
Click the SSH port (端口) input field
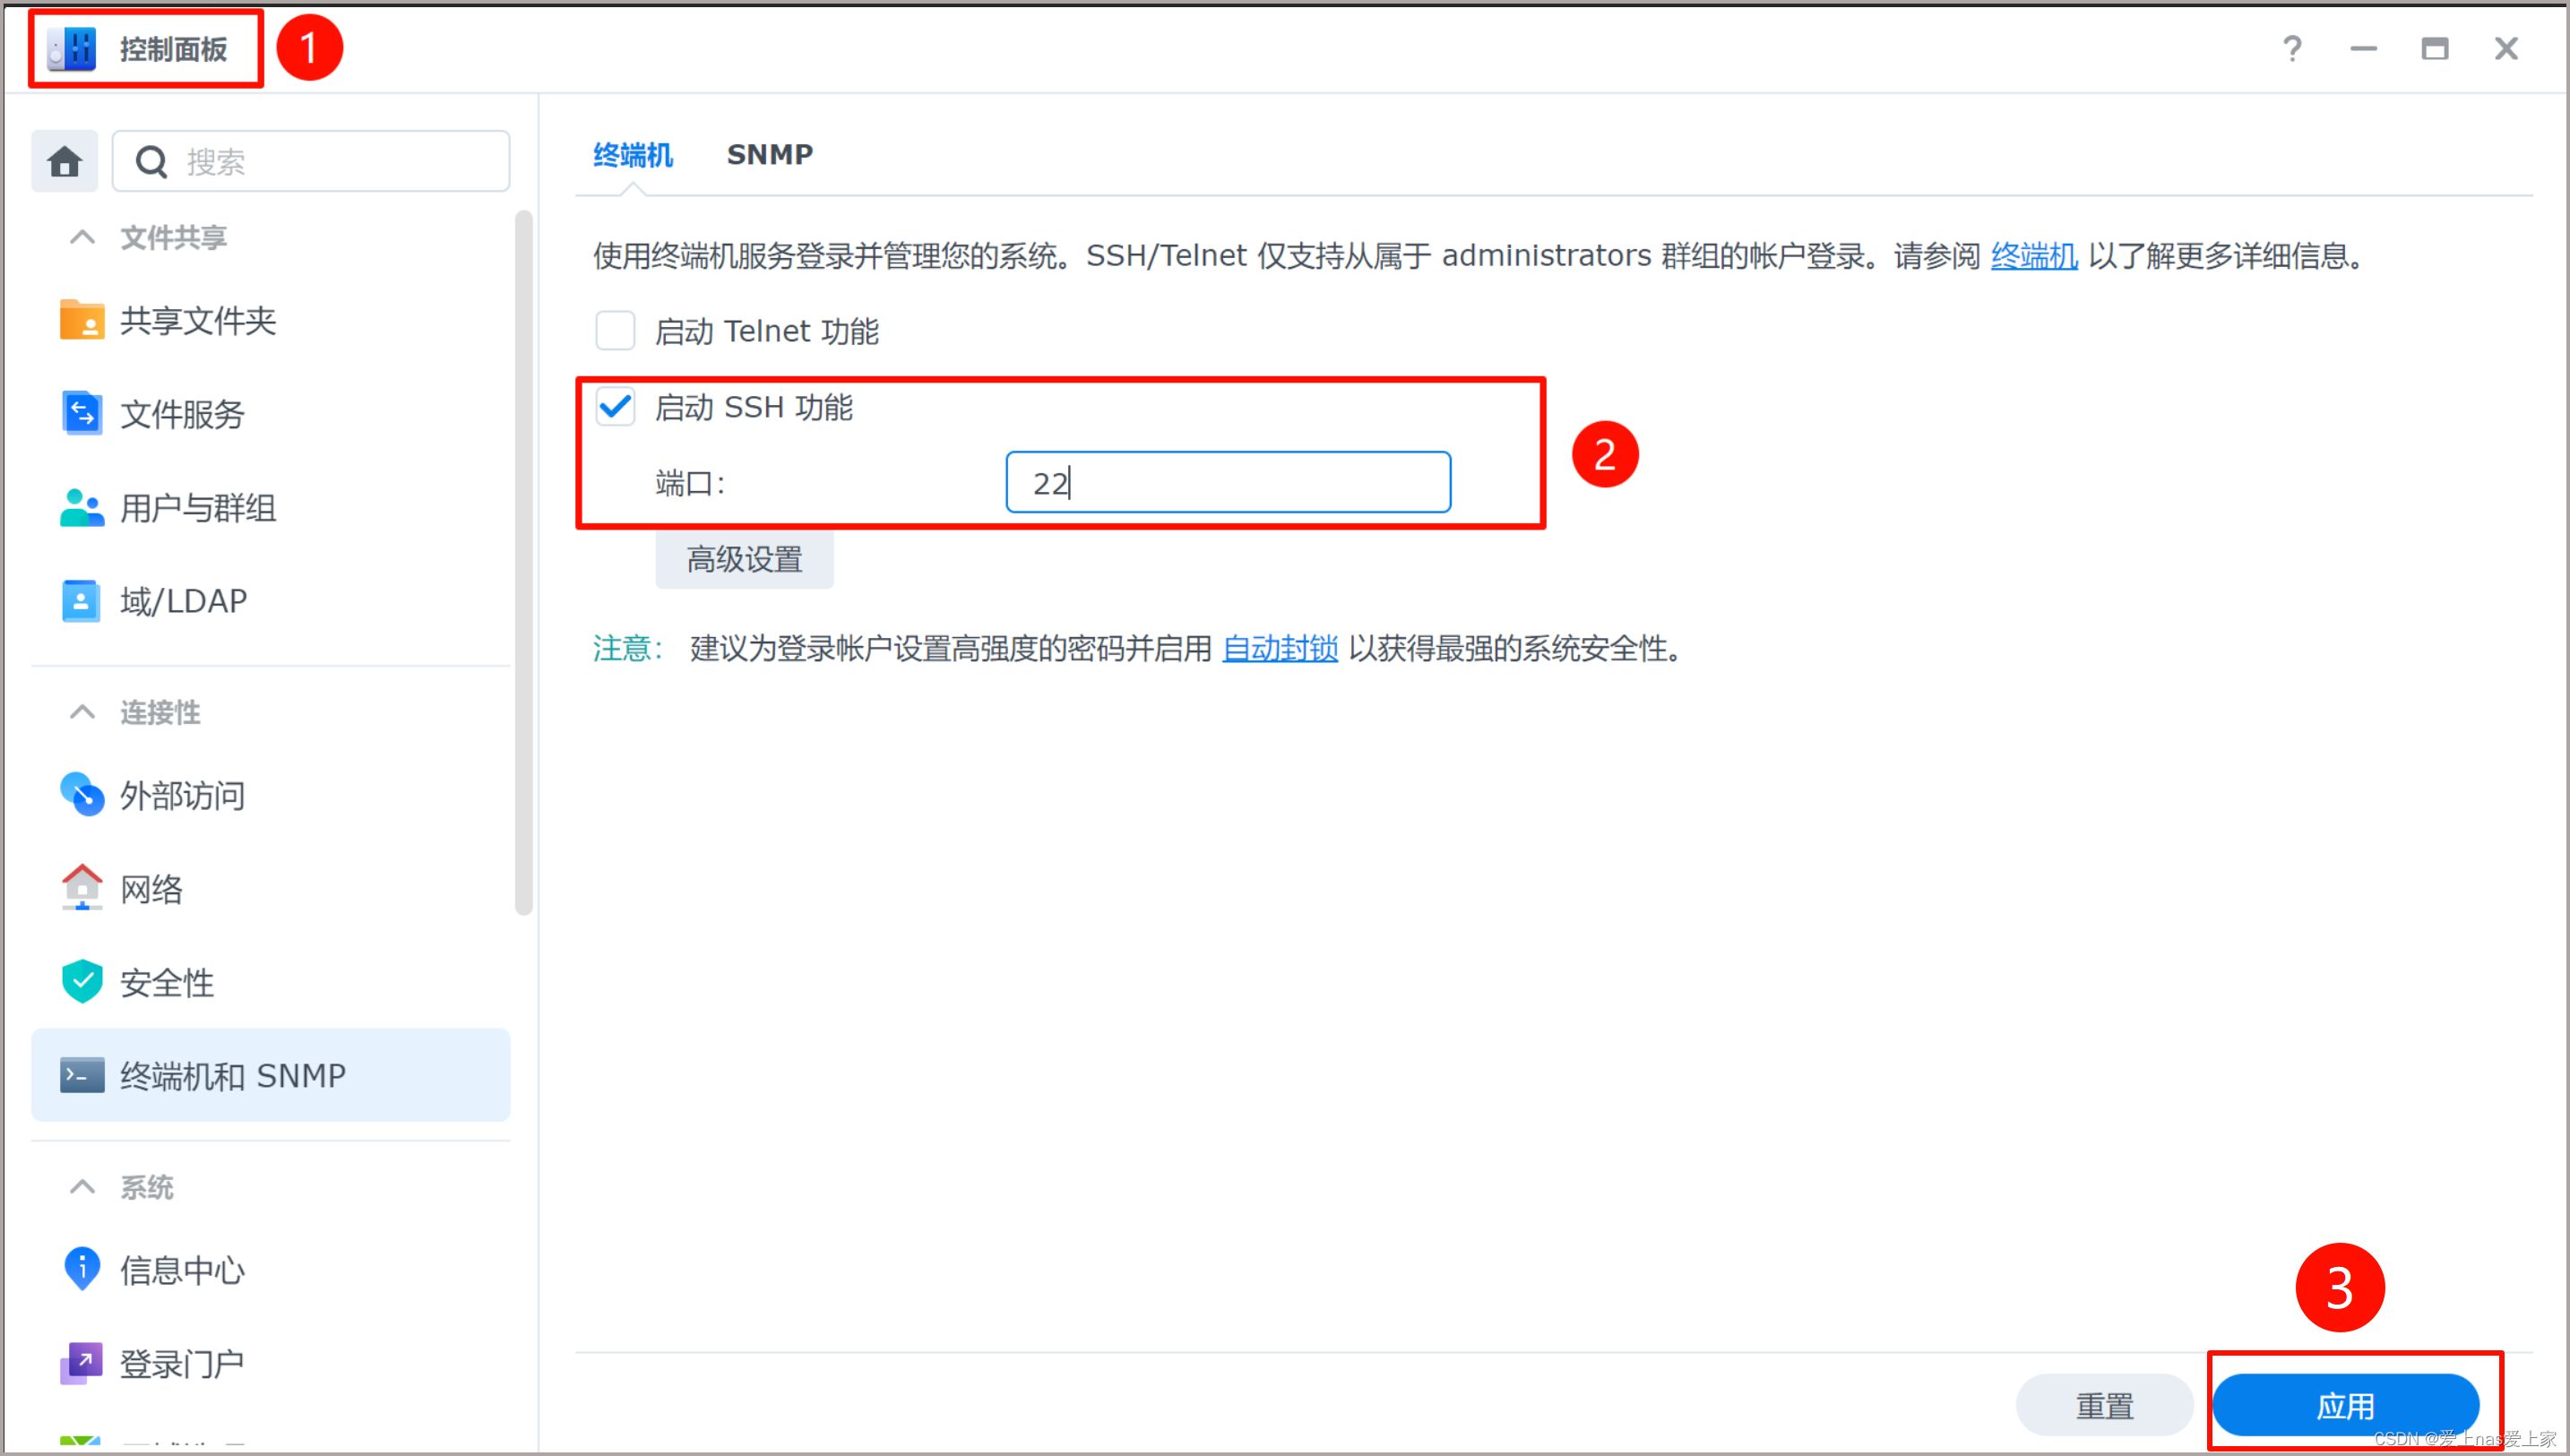point(1227,483)
